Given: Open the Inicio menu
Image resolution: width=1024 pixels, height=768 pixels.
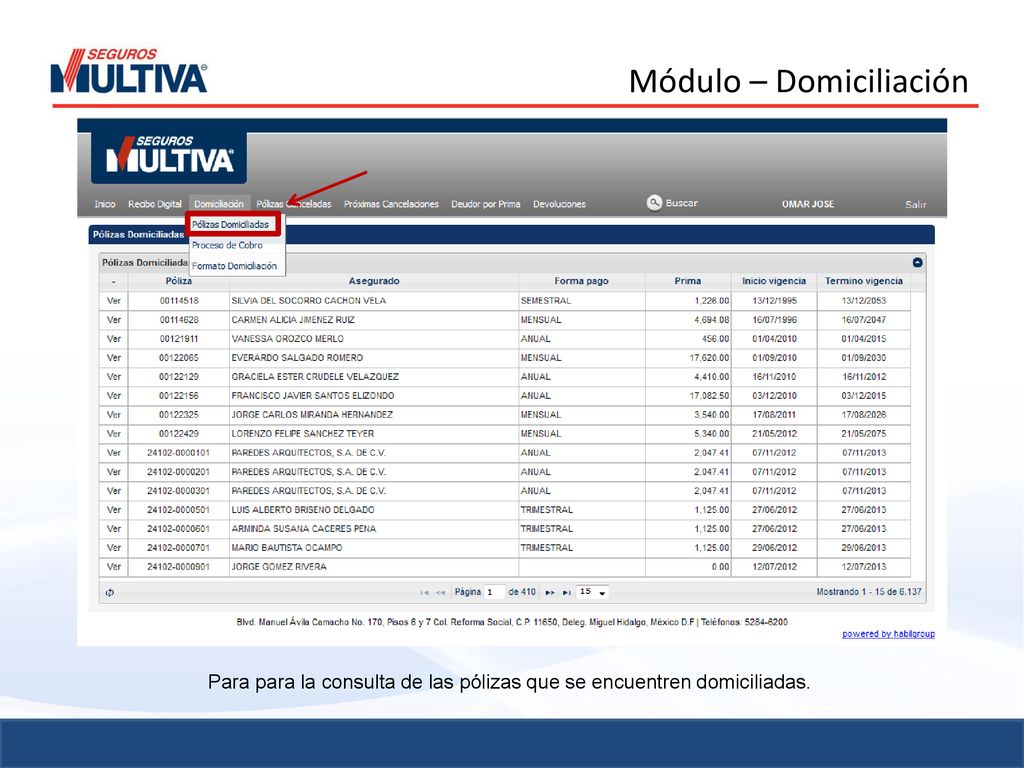Looking at the screenshot, I should pyautogui.click(x=104, y=204).
